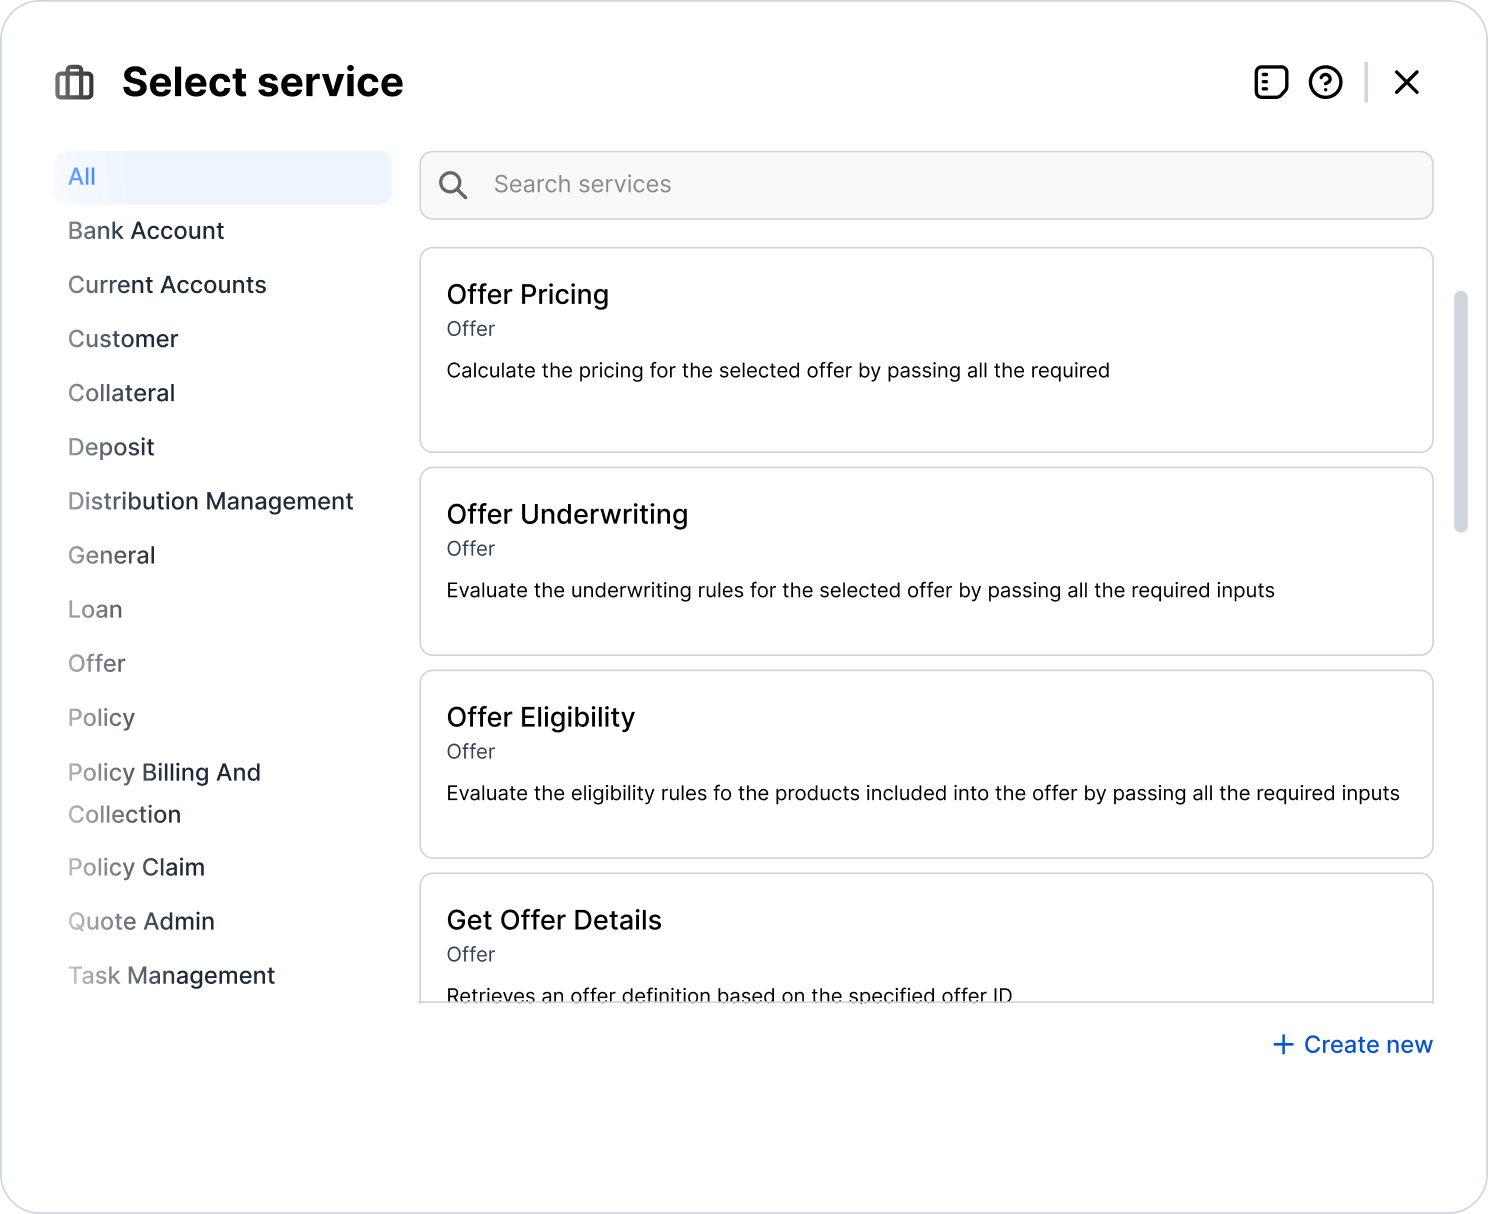Viewport: 1488px width, 1214px height.
Task: Filter services by Bank Account
Action: pyautogui.click(x=146, y=231)
